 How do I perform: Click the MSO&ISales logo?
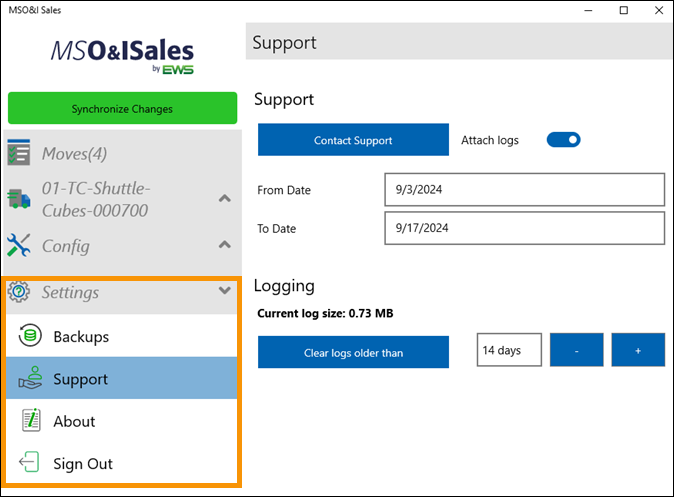123,57
